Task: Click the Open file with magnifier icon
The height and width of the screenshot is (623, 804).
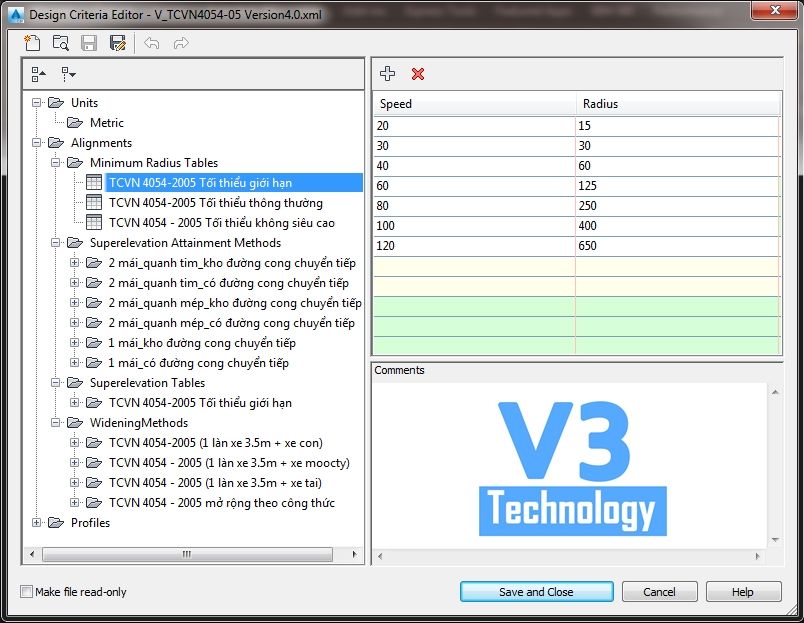Action: (x=61, y=43)
